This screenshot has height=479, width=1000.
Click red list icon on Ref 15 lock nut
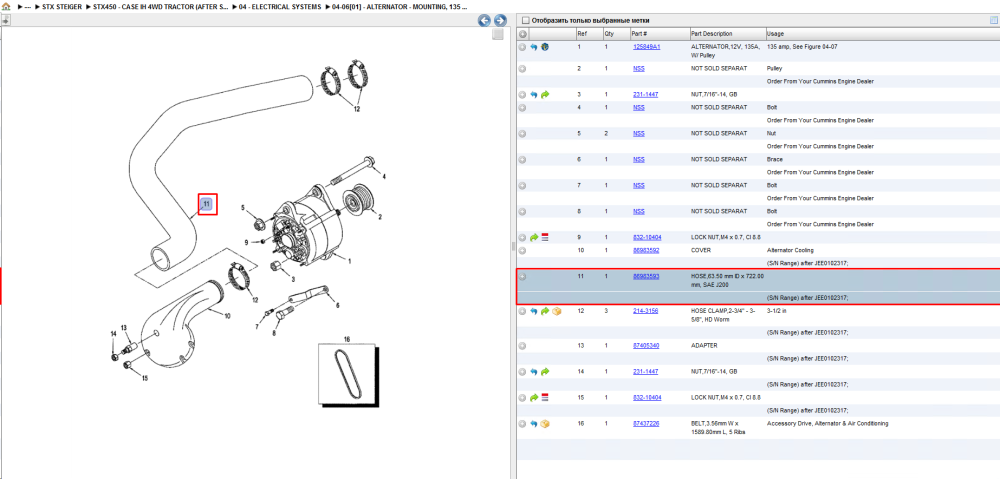point(545,397)
